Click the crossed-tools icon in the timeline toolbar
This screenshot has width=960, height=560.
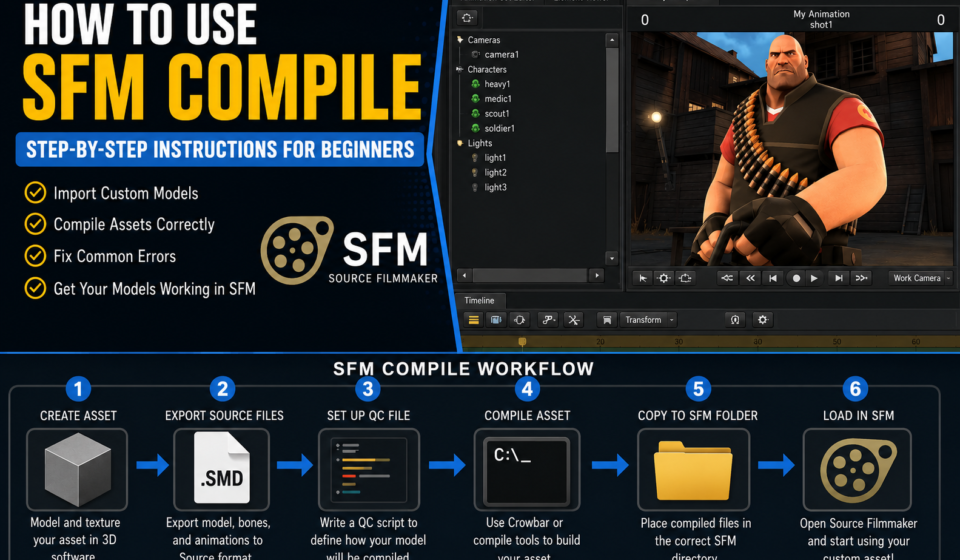tap(573, 319)
